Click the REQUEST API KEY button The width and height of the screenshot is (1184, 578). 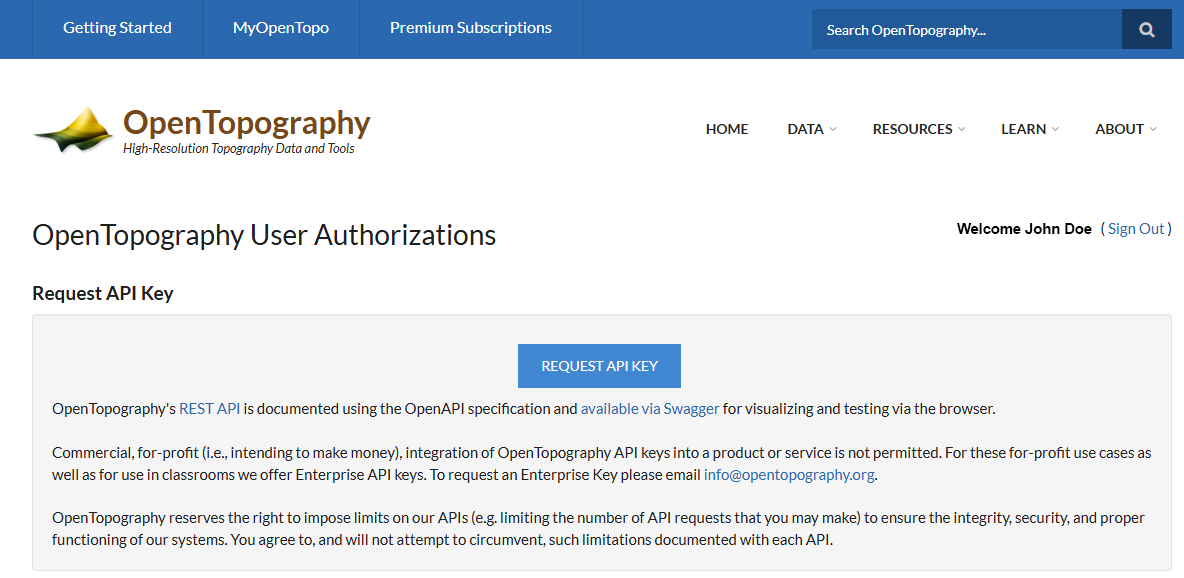click(600, 366)
